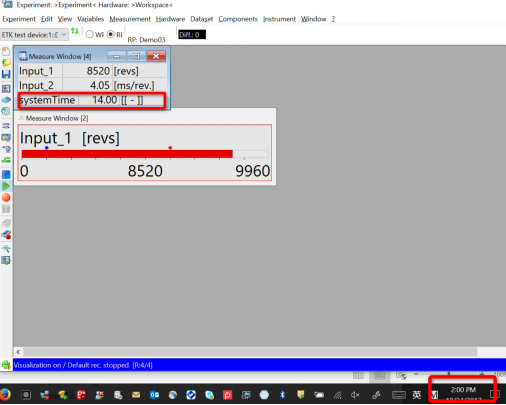Screen dimensions: 506x405
Task: Open the Window menu
Action: (314, 19)
